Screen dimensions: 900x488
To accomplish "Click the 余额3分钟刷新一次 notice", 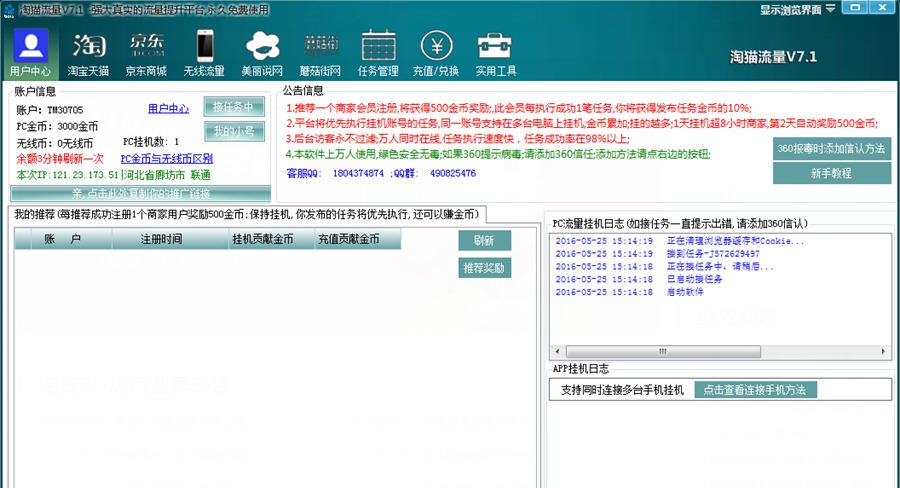I will coord(60,158).
